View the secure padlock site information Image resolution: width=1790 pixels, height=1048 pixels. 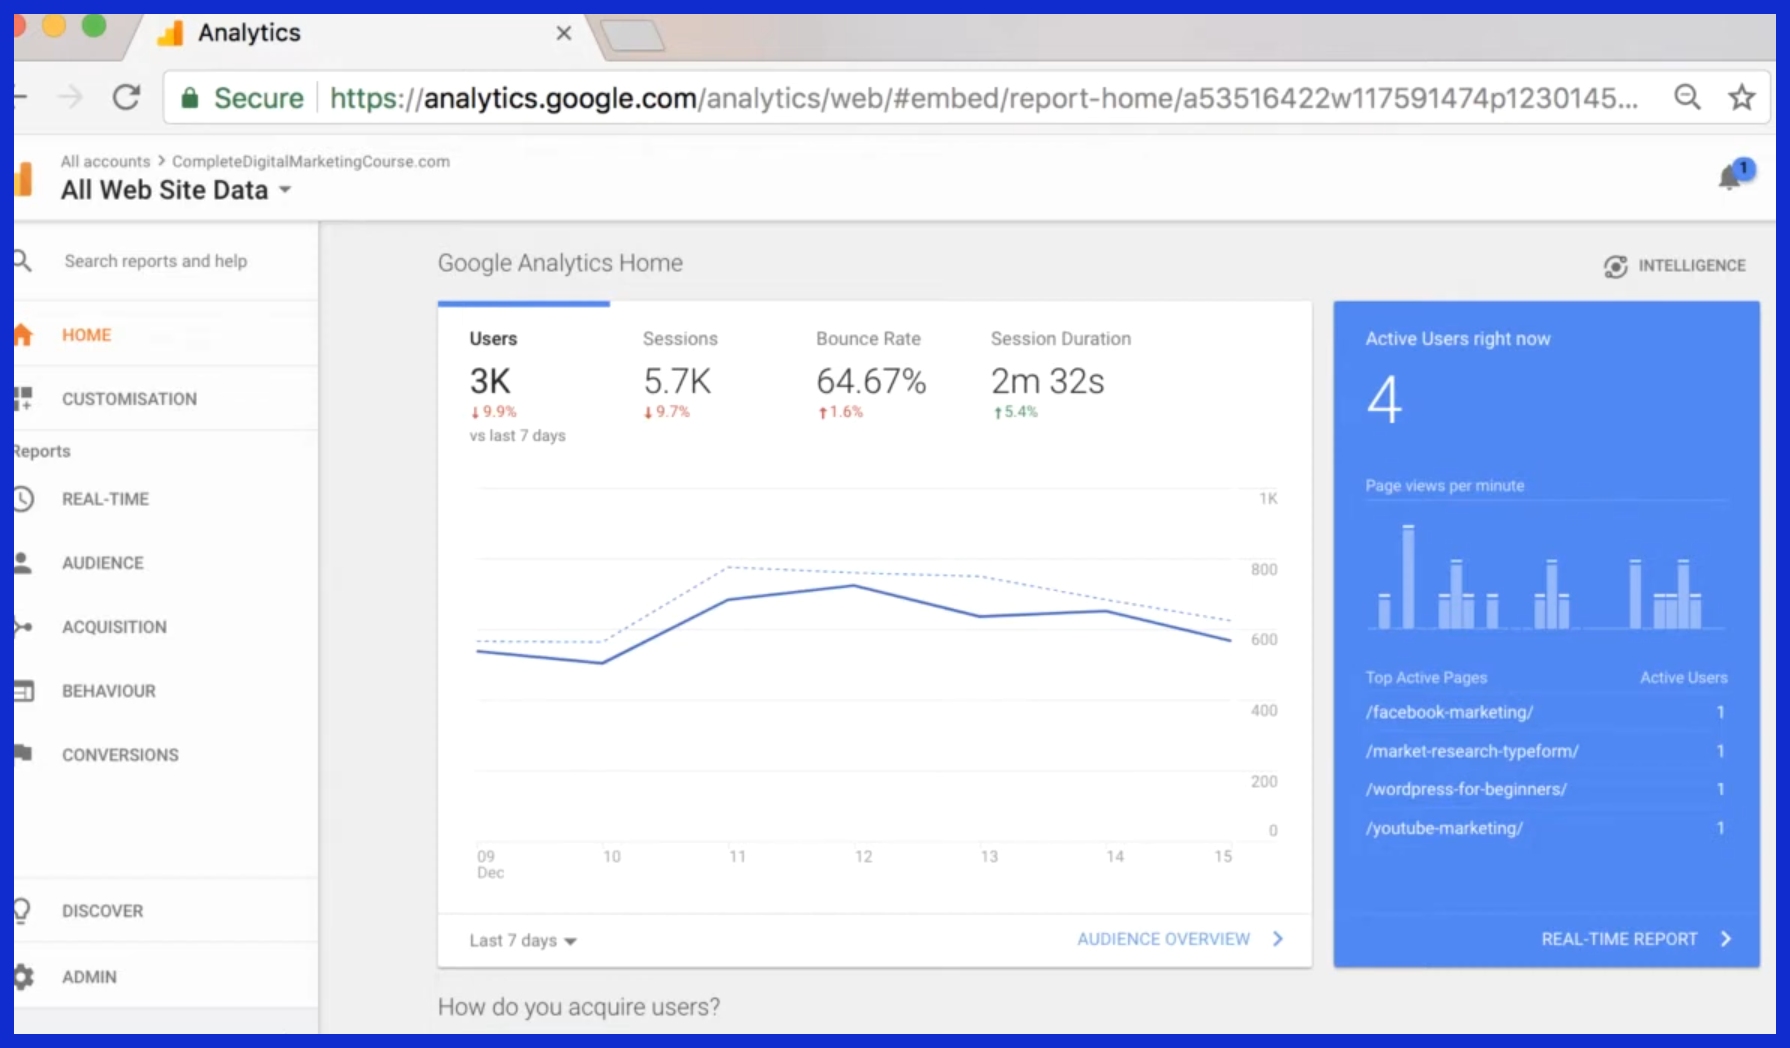[x=190, y=98]
